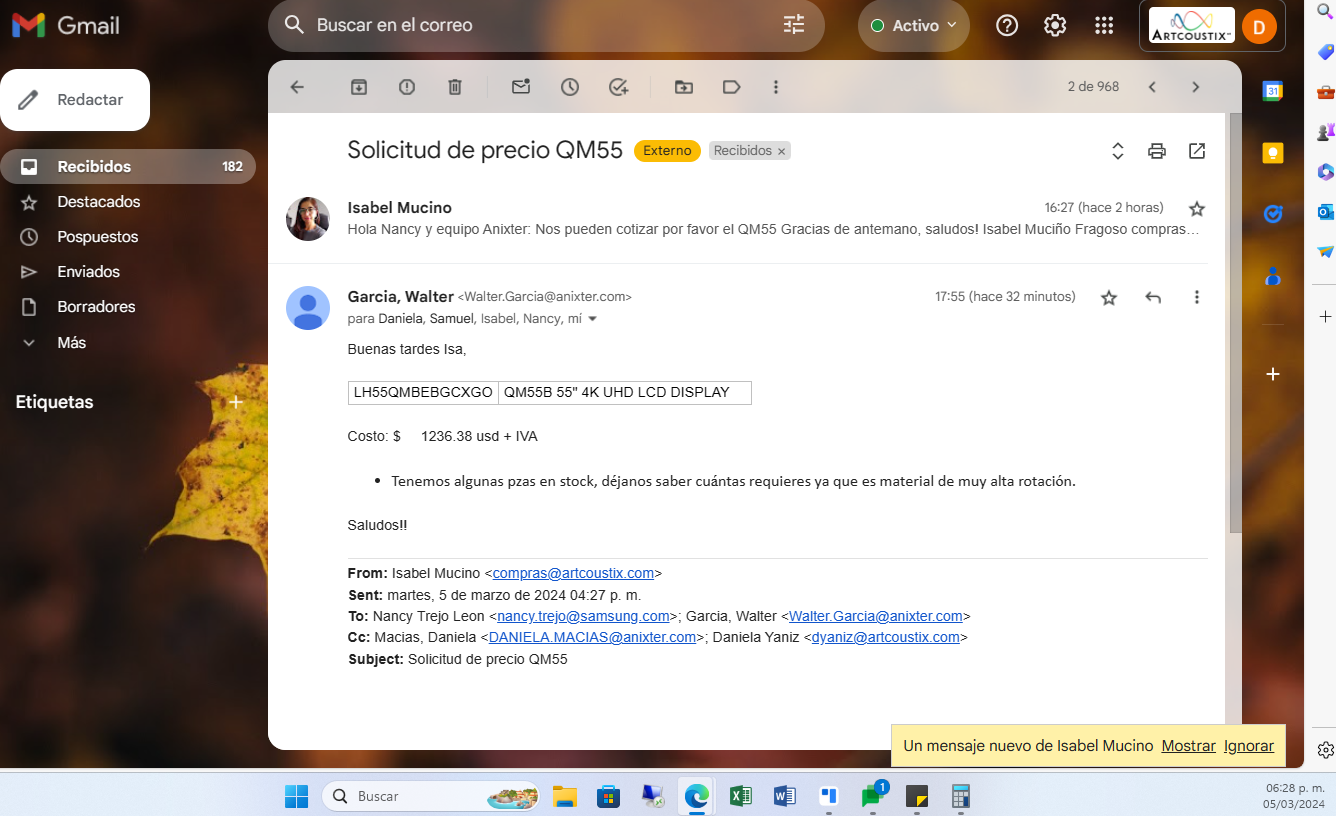Open Google Contacts side panel
1336x816 pixels.
tap(1273, 276)
